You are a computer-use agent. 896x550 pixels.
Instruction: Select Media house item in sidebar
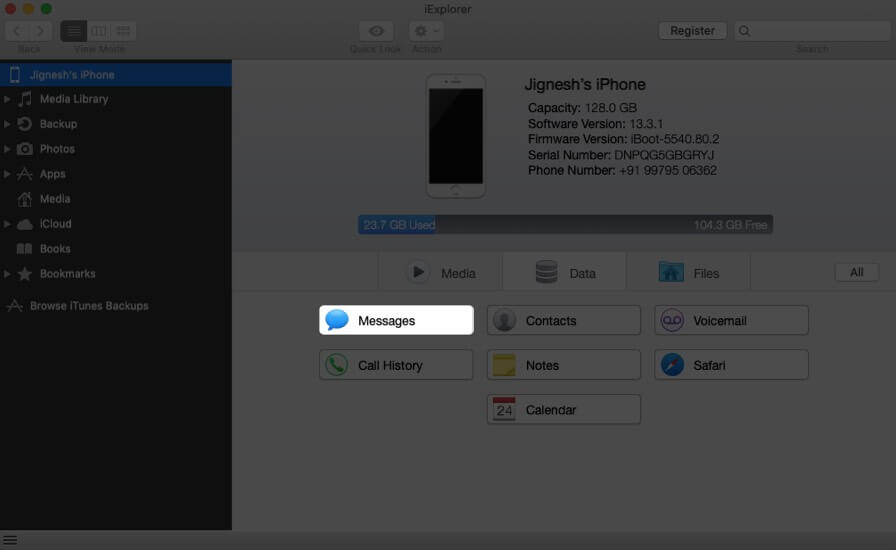[116, 199]
